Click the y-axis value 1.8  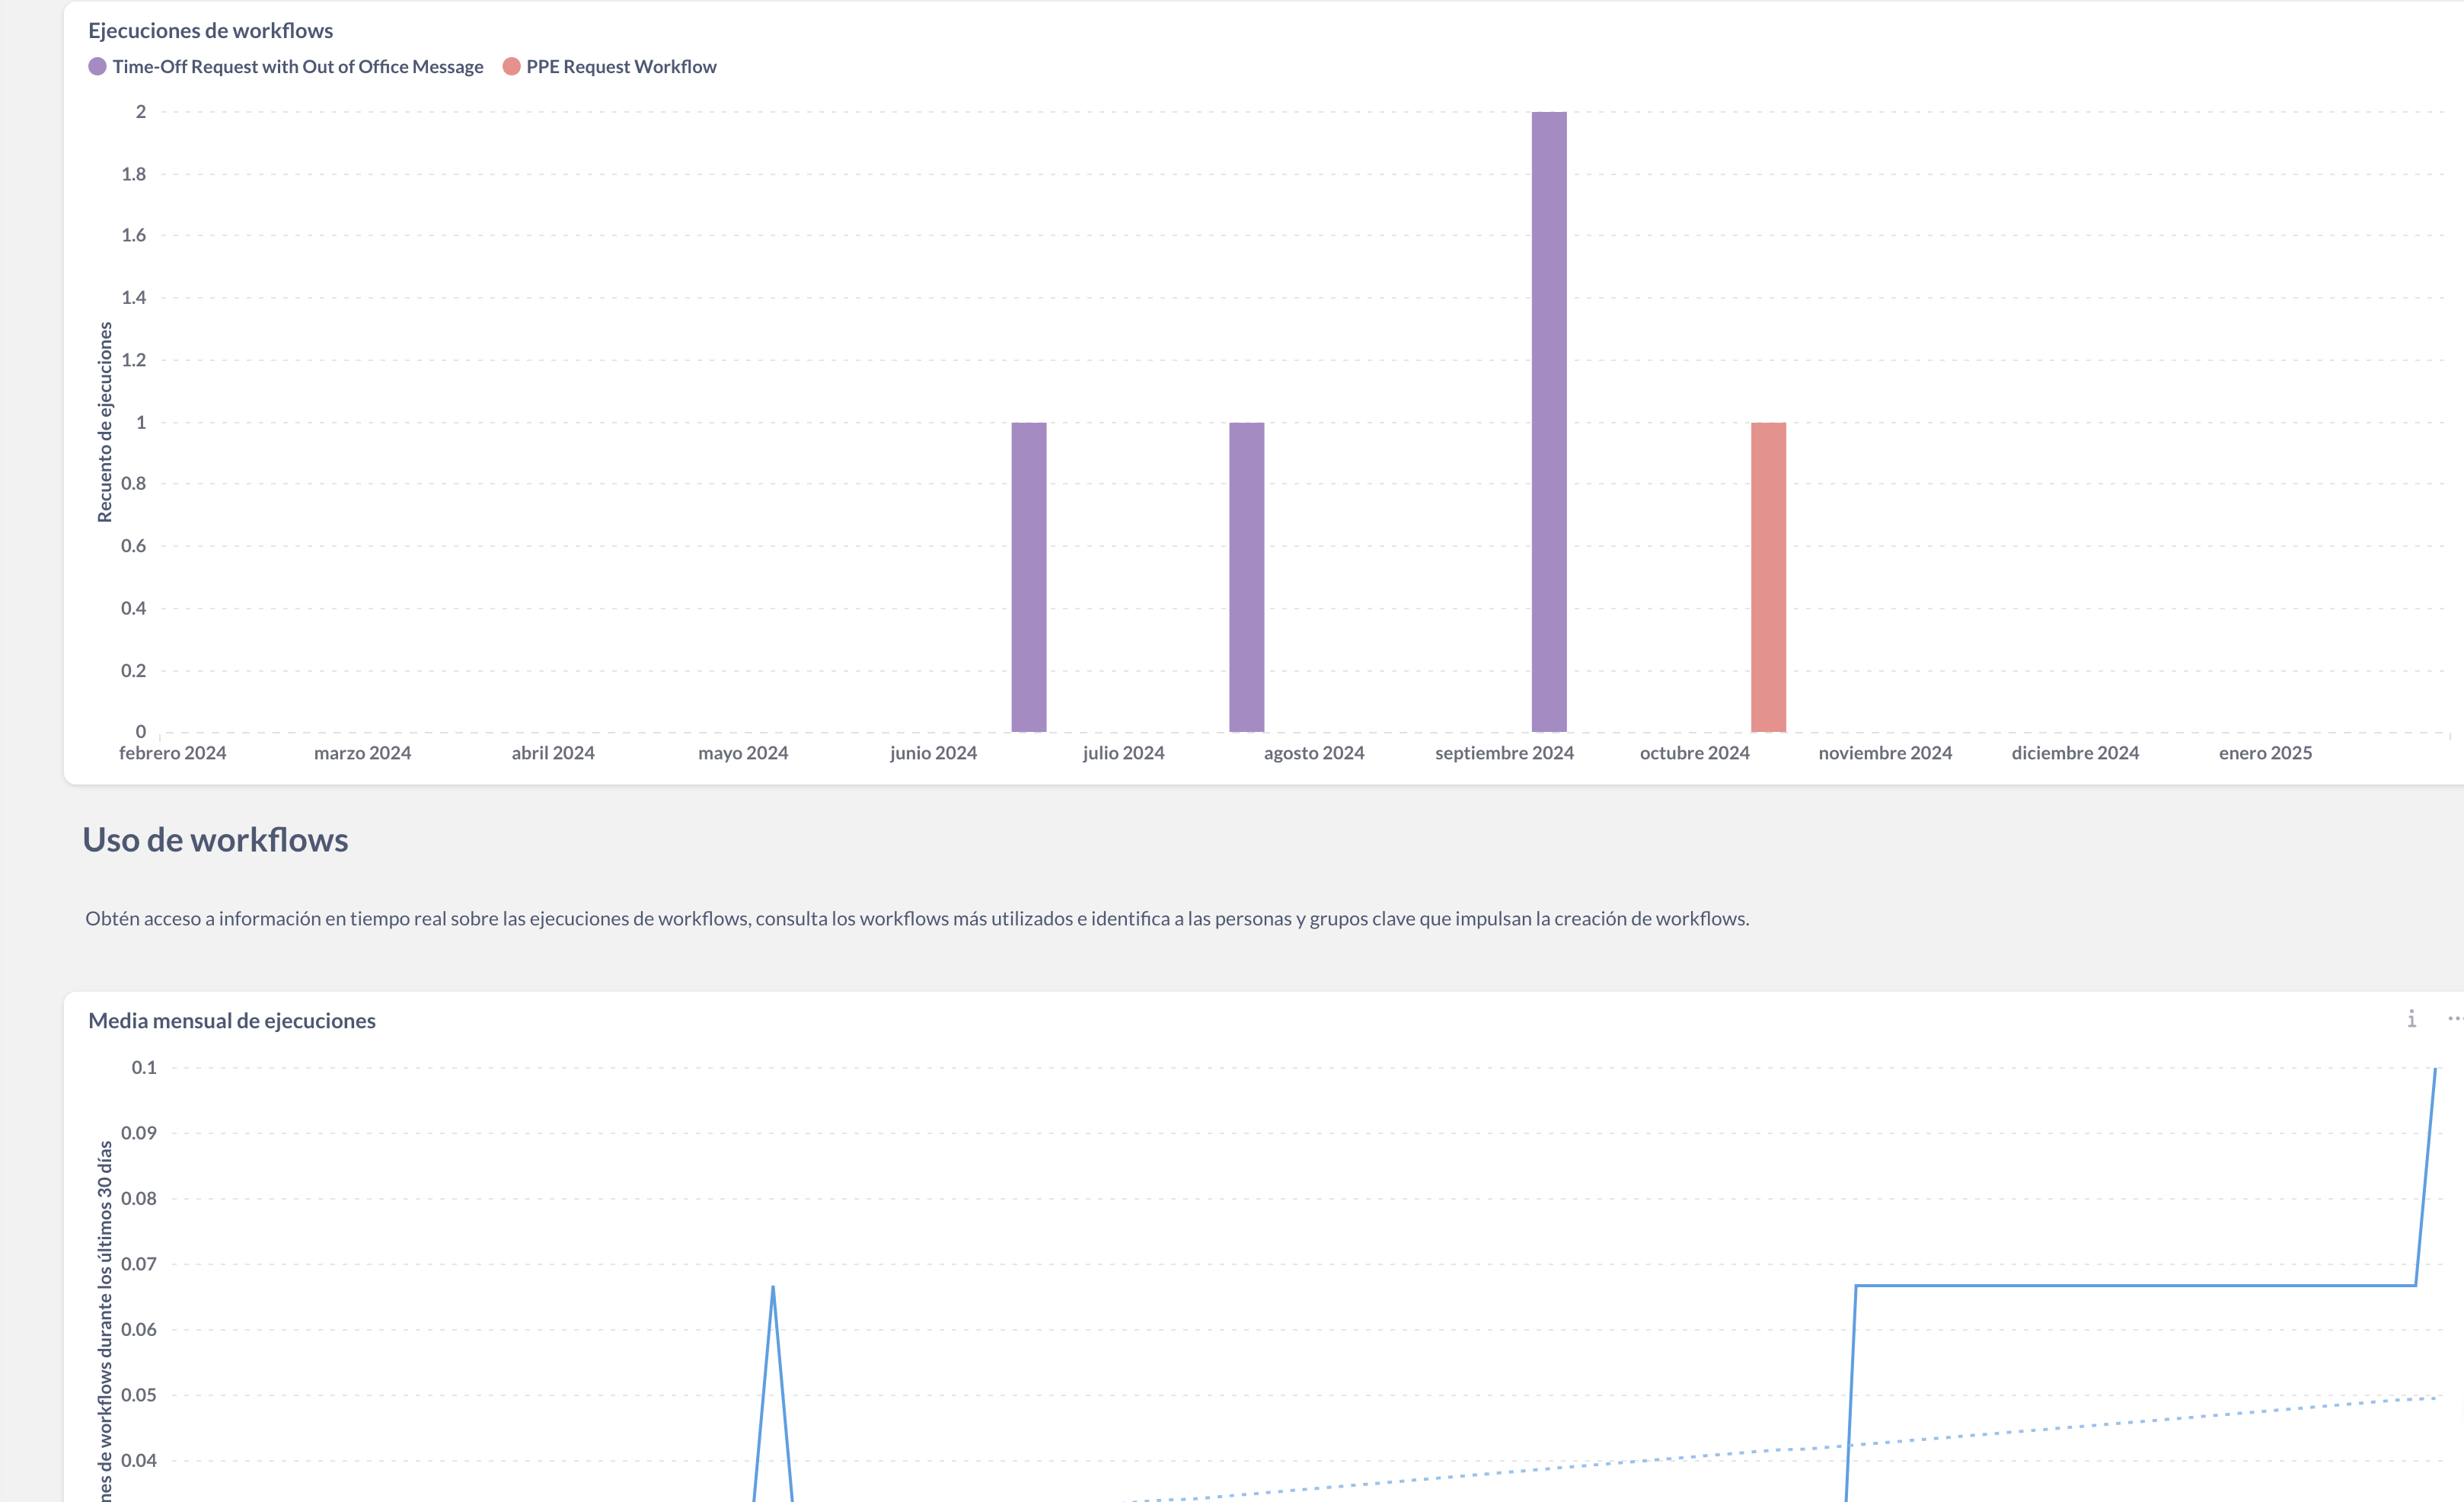(133, 174)
